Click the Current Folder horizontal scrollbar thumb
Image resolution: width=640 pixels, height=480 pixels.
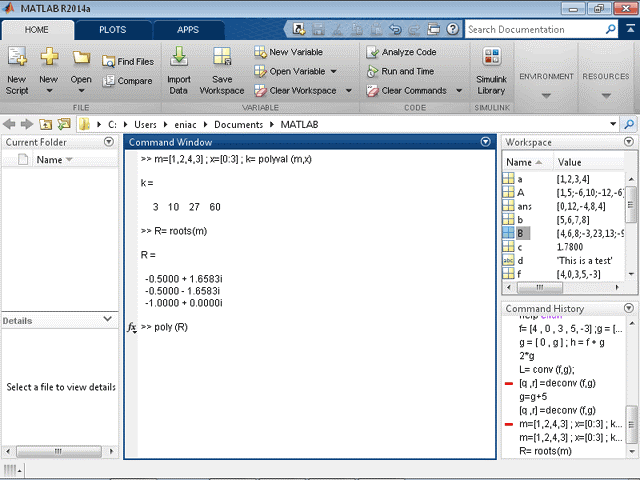pos(58,451)
